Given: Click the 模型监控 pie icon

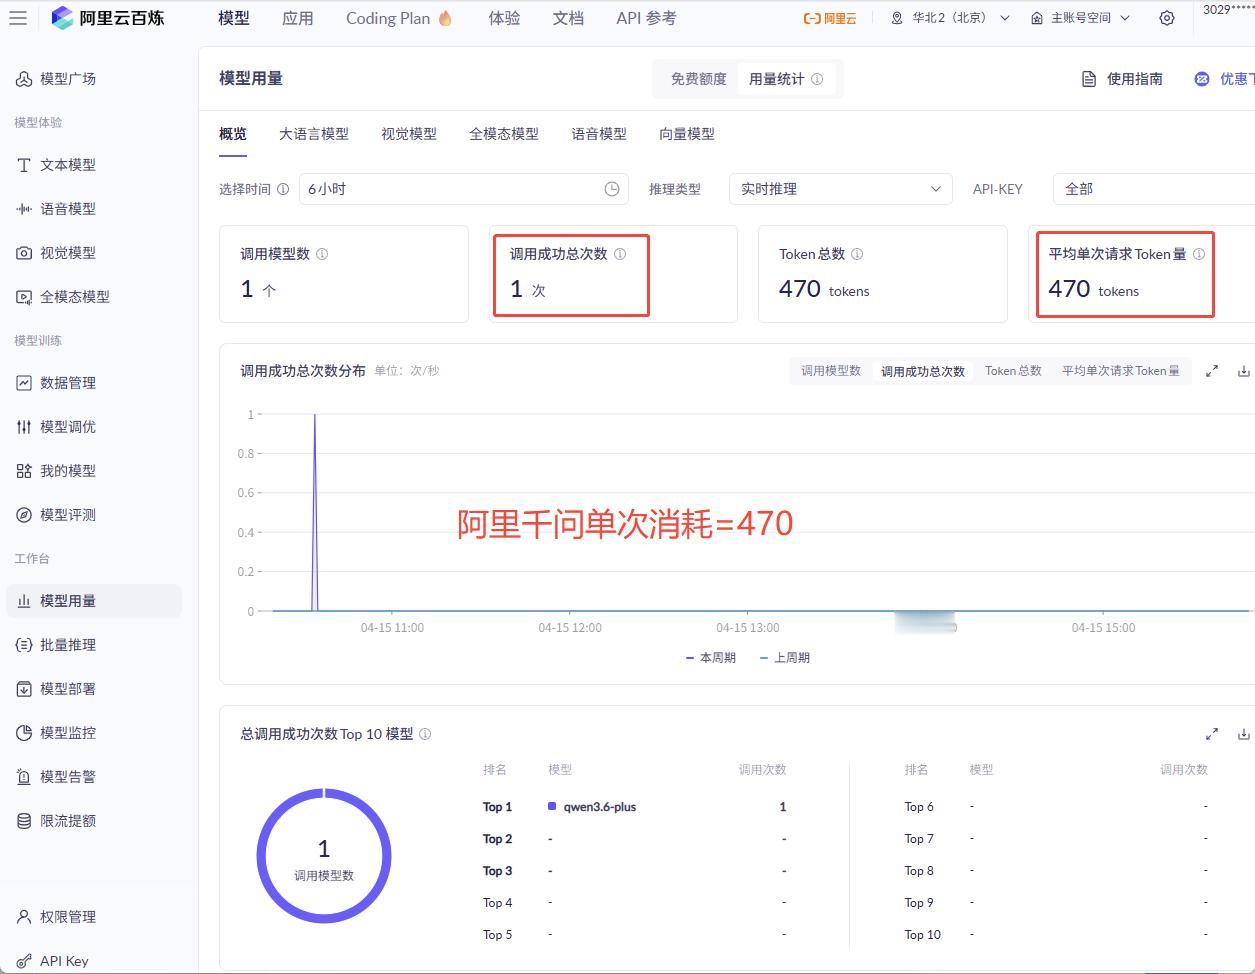Looking at the screenshot, I should pyautogui.click(x=24, y=733).
